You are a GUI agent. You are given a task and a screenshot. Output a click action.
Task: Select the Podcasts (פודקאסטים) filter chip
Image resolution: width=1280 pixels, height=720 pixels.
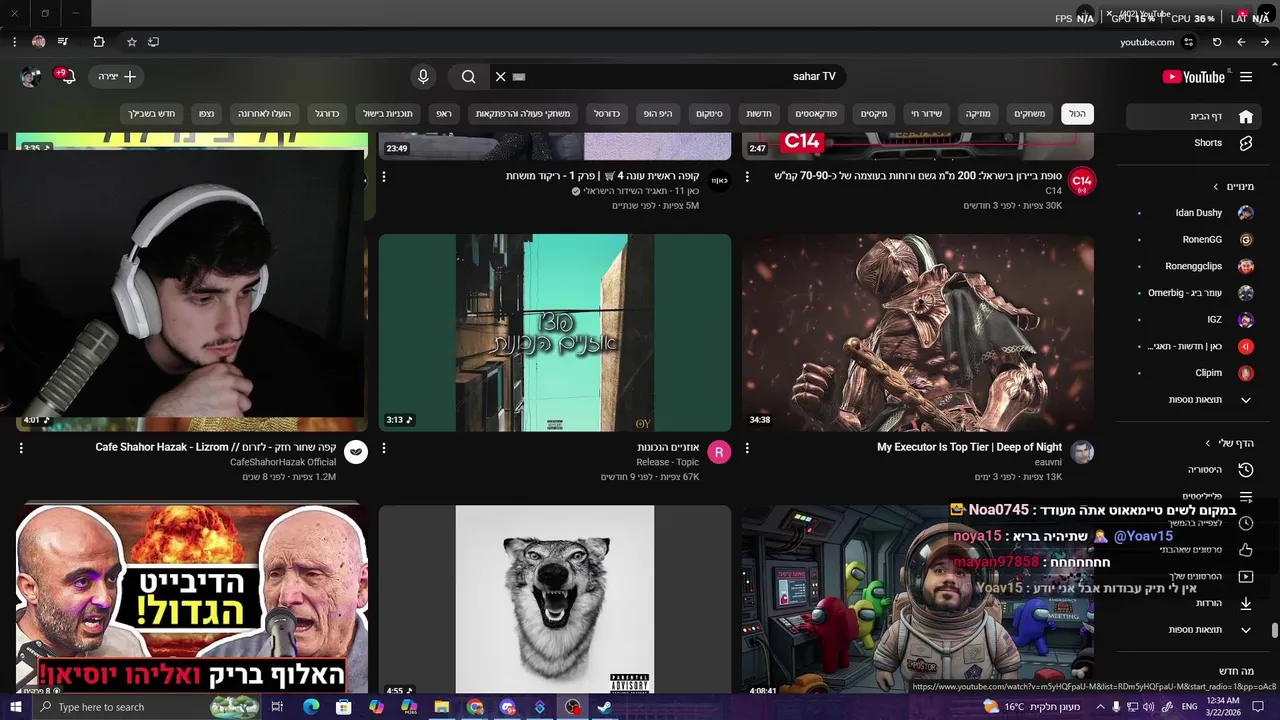click(816, 113)
